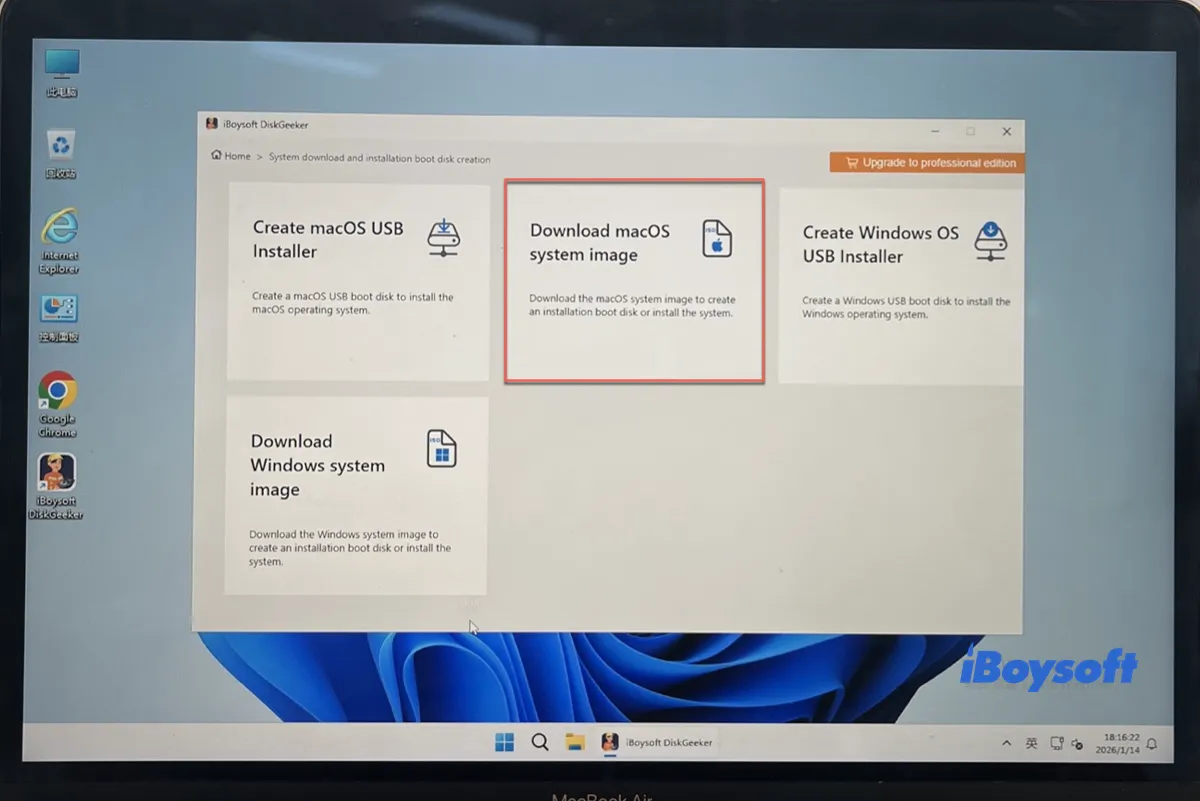The height and width of the screenshot is (801, 1200).
Task: Open Internet Explorer desktop shortcut
Action: (x=60, y=242)
